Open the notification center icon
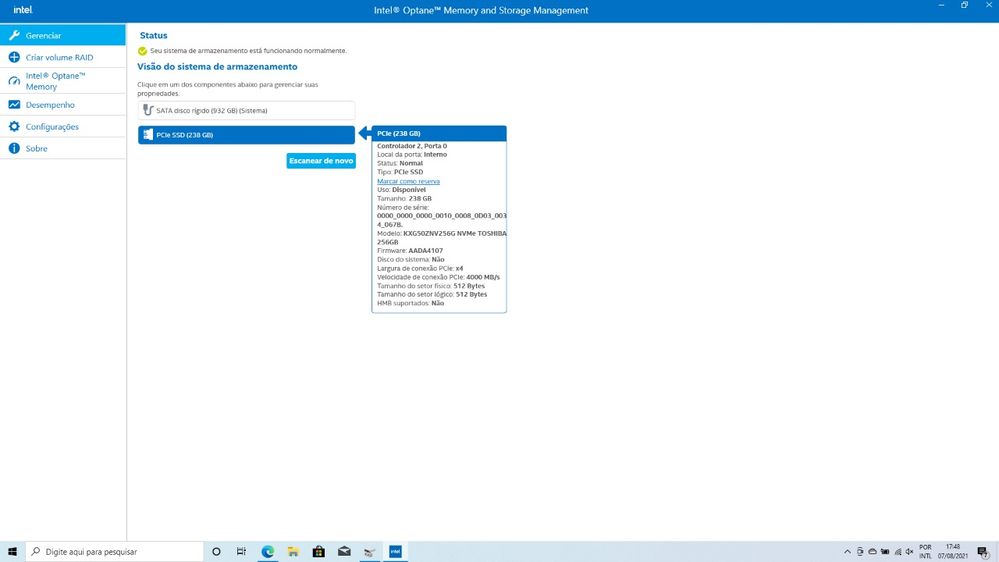The height and width of the screenshot is (562, 999). [983, 552]
